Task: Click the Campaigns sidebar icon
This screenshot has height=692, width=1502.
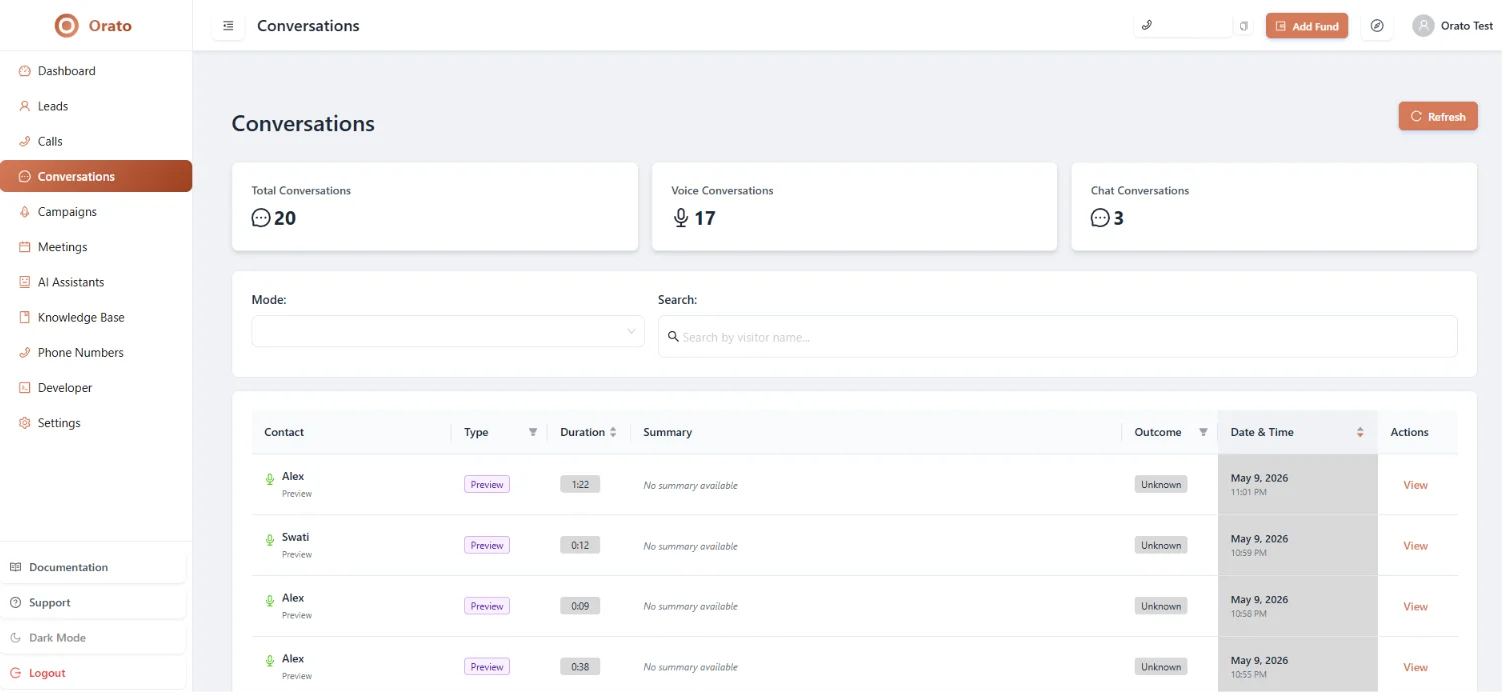Action: click(25, 212)
